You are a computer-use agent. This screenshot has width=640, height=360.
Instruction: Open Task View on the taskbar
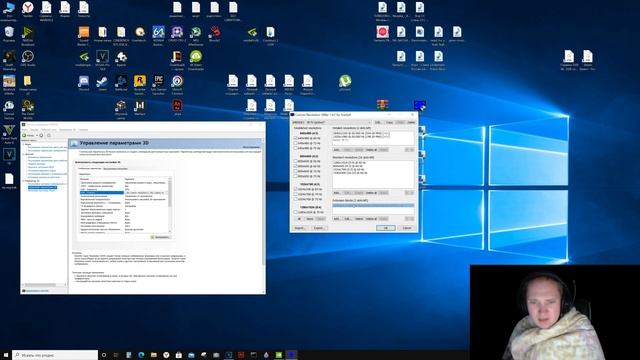tap(116, 355)
